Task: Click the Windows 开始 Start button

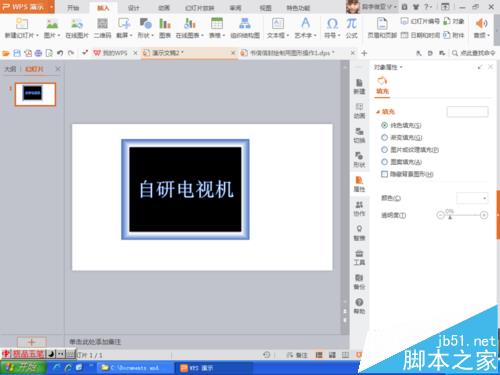Action: 23,368
